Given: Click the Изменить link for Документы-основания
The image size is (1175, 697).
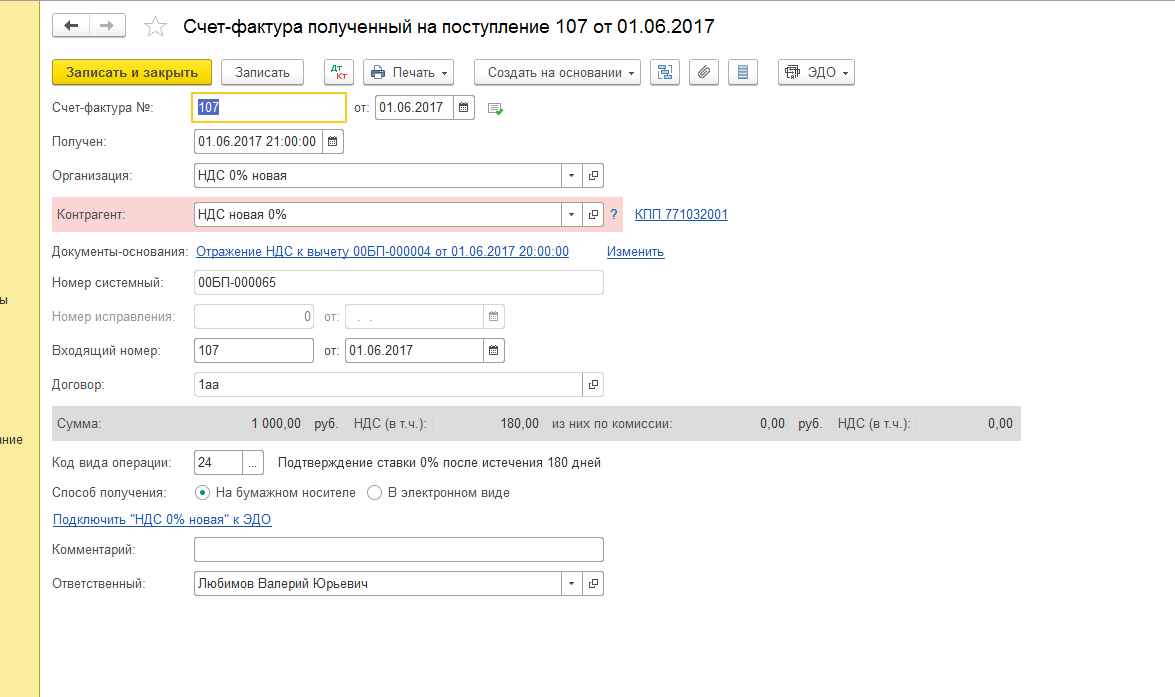Looking at the screenshot, I should click(635, 252).
